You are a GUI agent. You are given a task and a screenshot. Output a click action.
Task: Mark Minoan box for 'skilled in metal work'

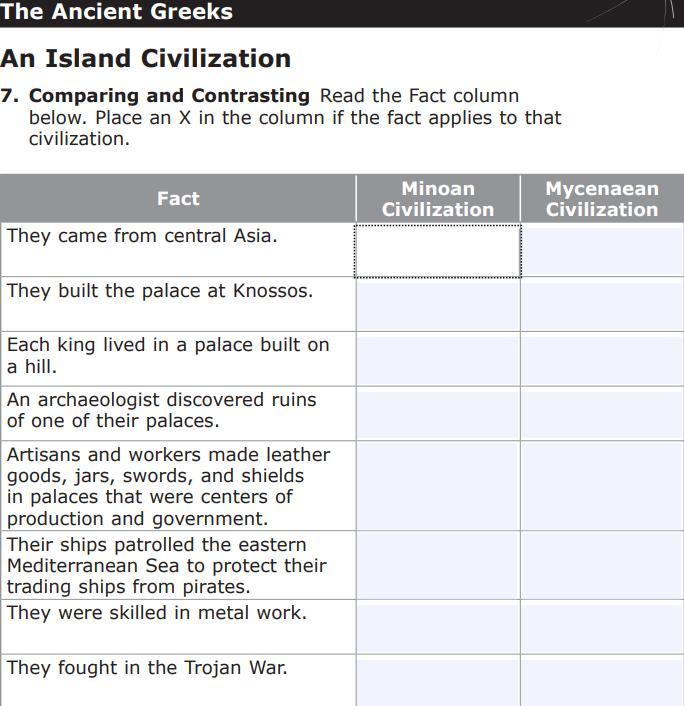click(437, 628)
